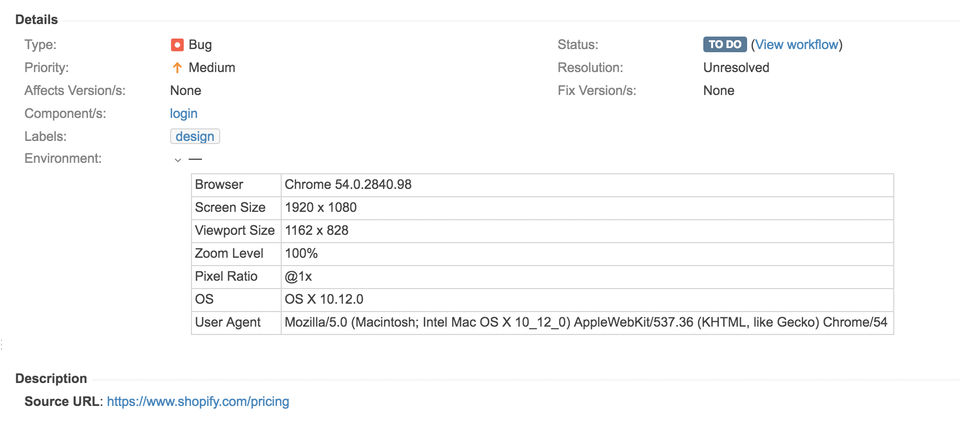Image resolution: width=960 pixels, height=430 pixels.
Task: Collapse the Environment section chevron
Action: click(178, 159)
